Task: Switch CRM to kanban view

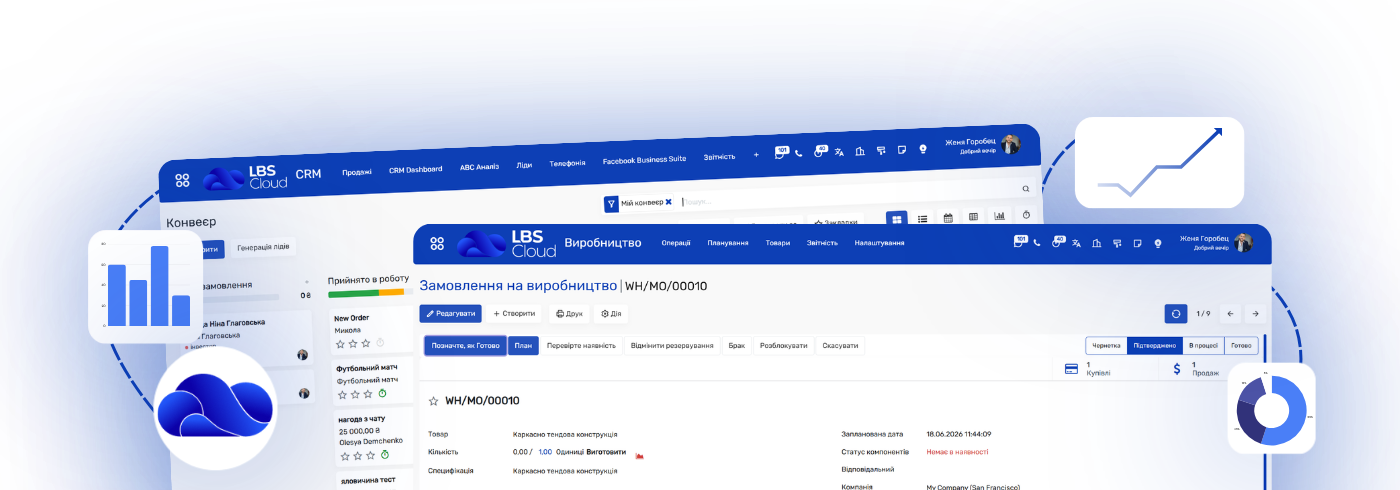Action: coord(897,218)
